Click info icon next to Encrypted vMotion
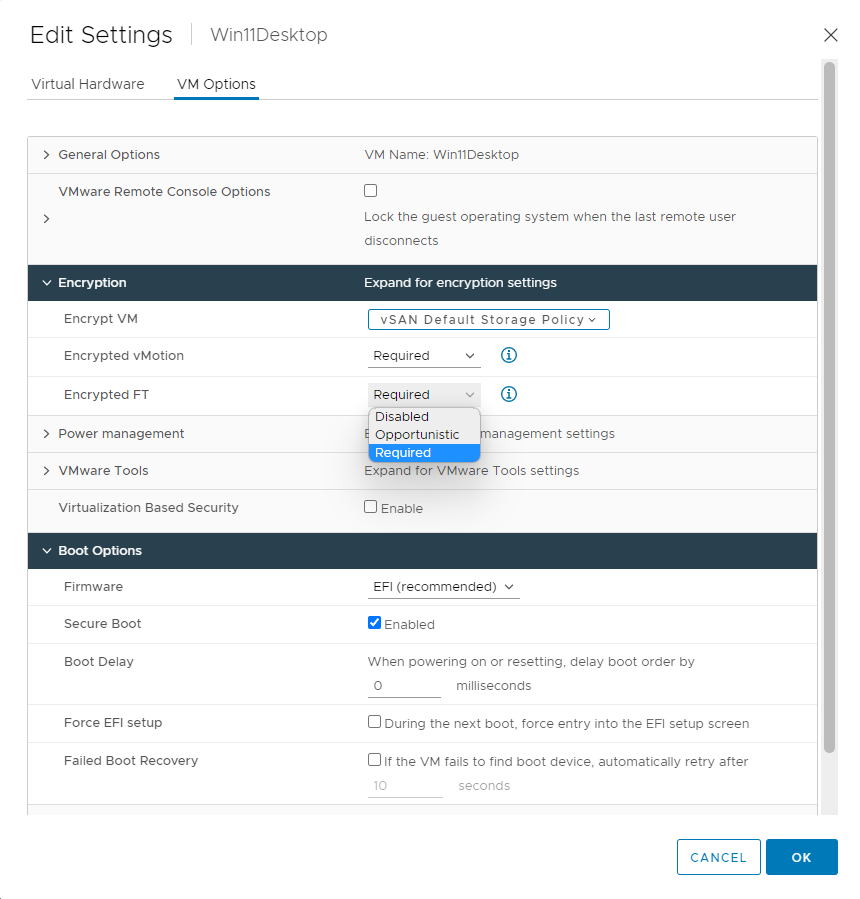The width and height of the screenshot is (860, 899). pyautogui.click(x=509, y=355)
